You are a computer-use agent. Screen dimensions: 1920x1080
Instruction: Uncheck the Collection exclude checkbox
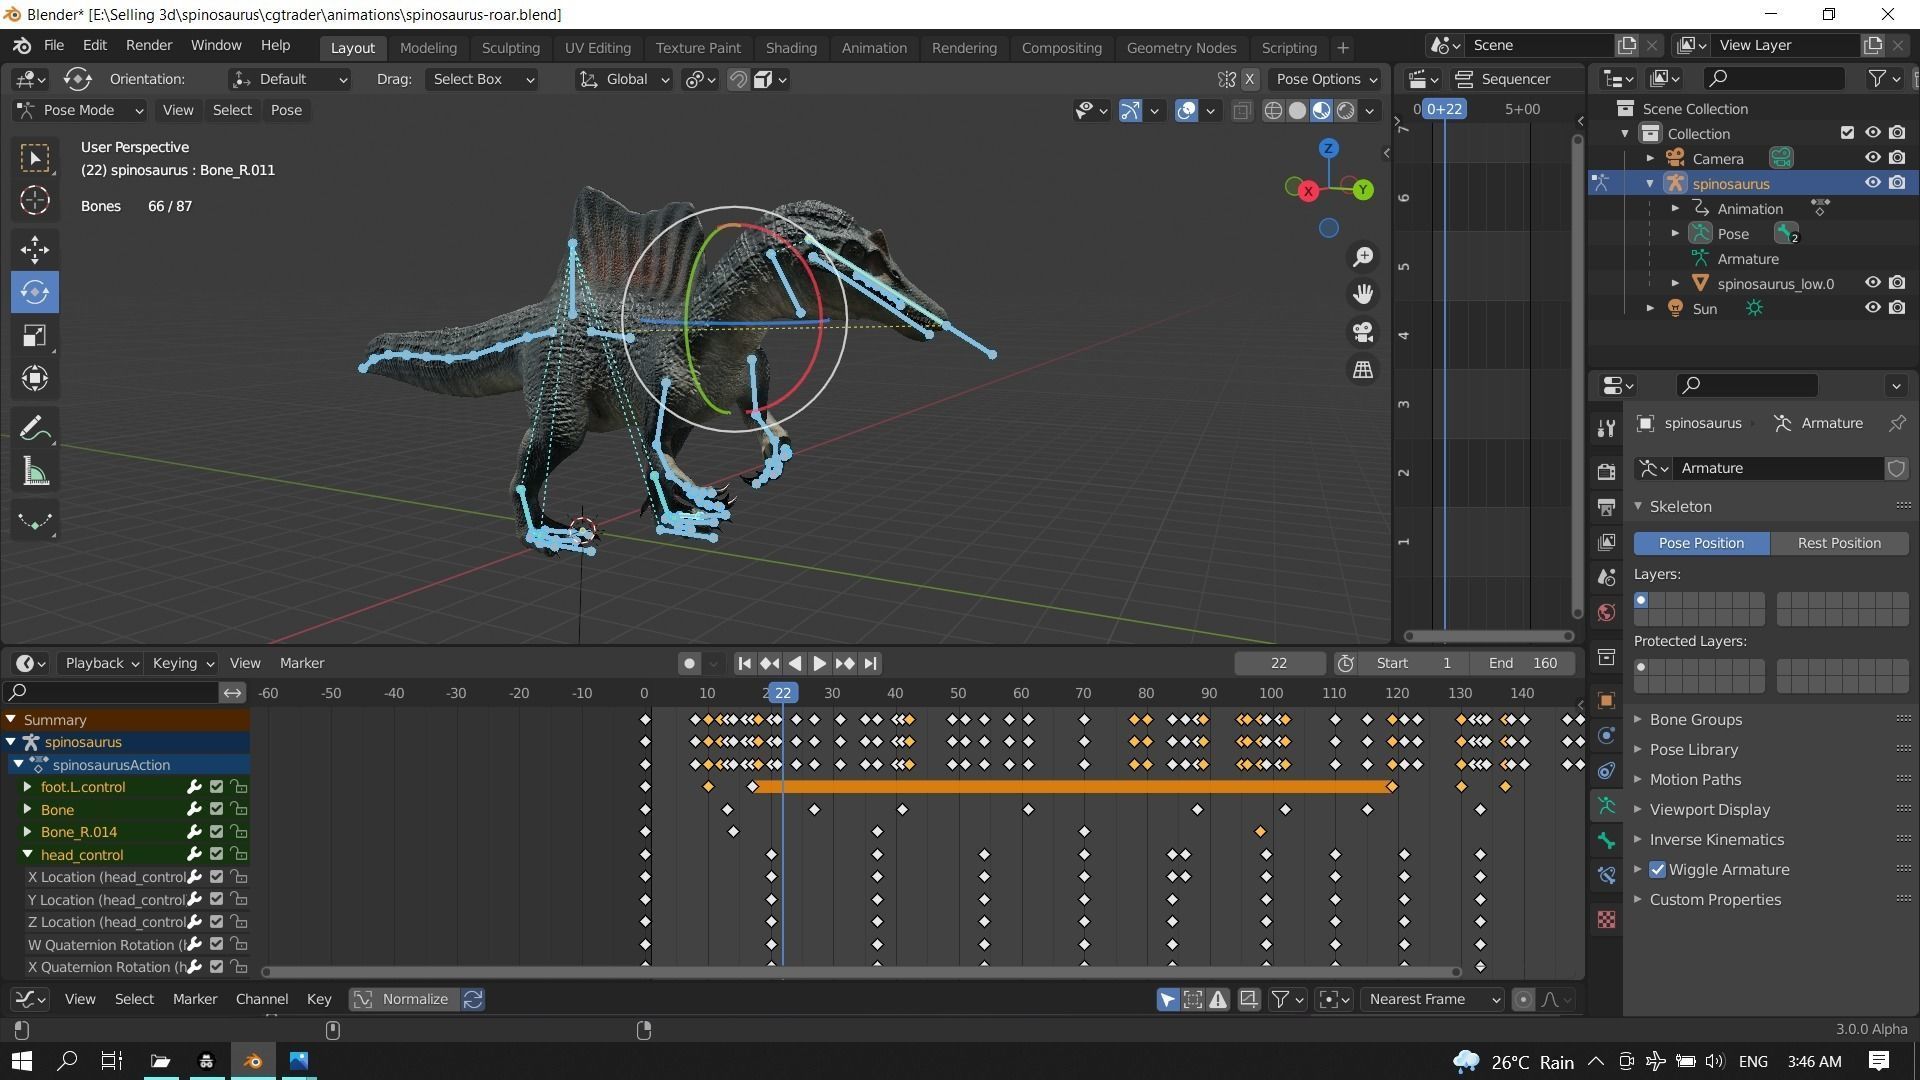[1847, 133]
